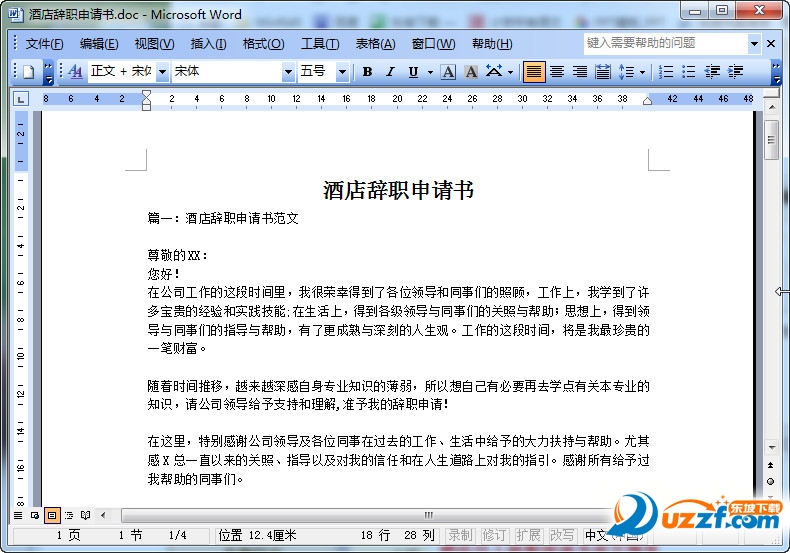This screenshot has width=790, height=553.
Task: Toggle 修订 track changes in status bar
Action: point(494,535)
